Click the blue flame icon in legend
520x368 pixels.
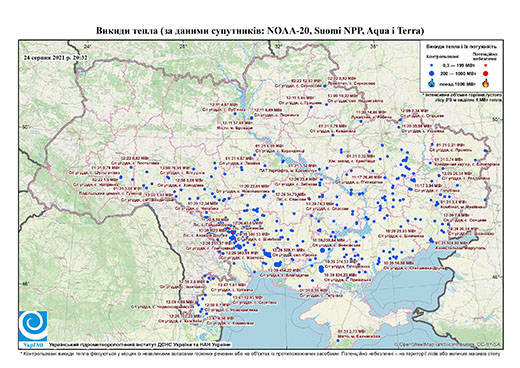click(432, 83)
